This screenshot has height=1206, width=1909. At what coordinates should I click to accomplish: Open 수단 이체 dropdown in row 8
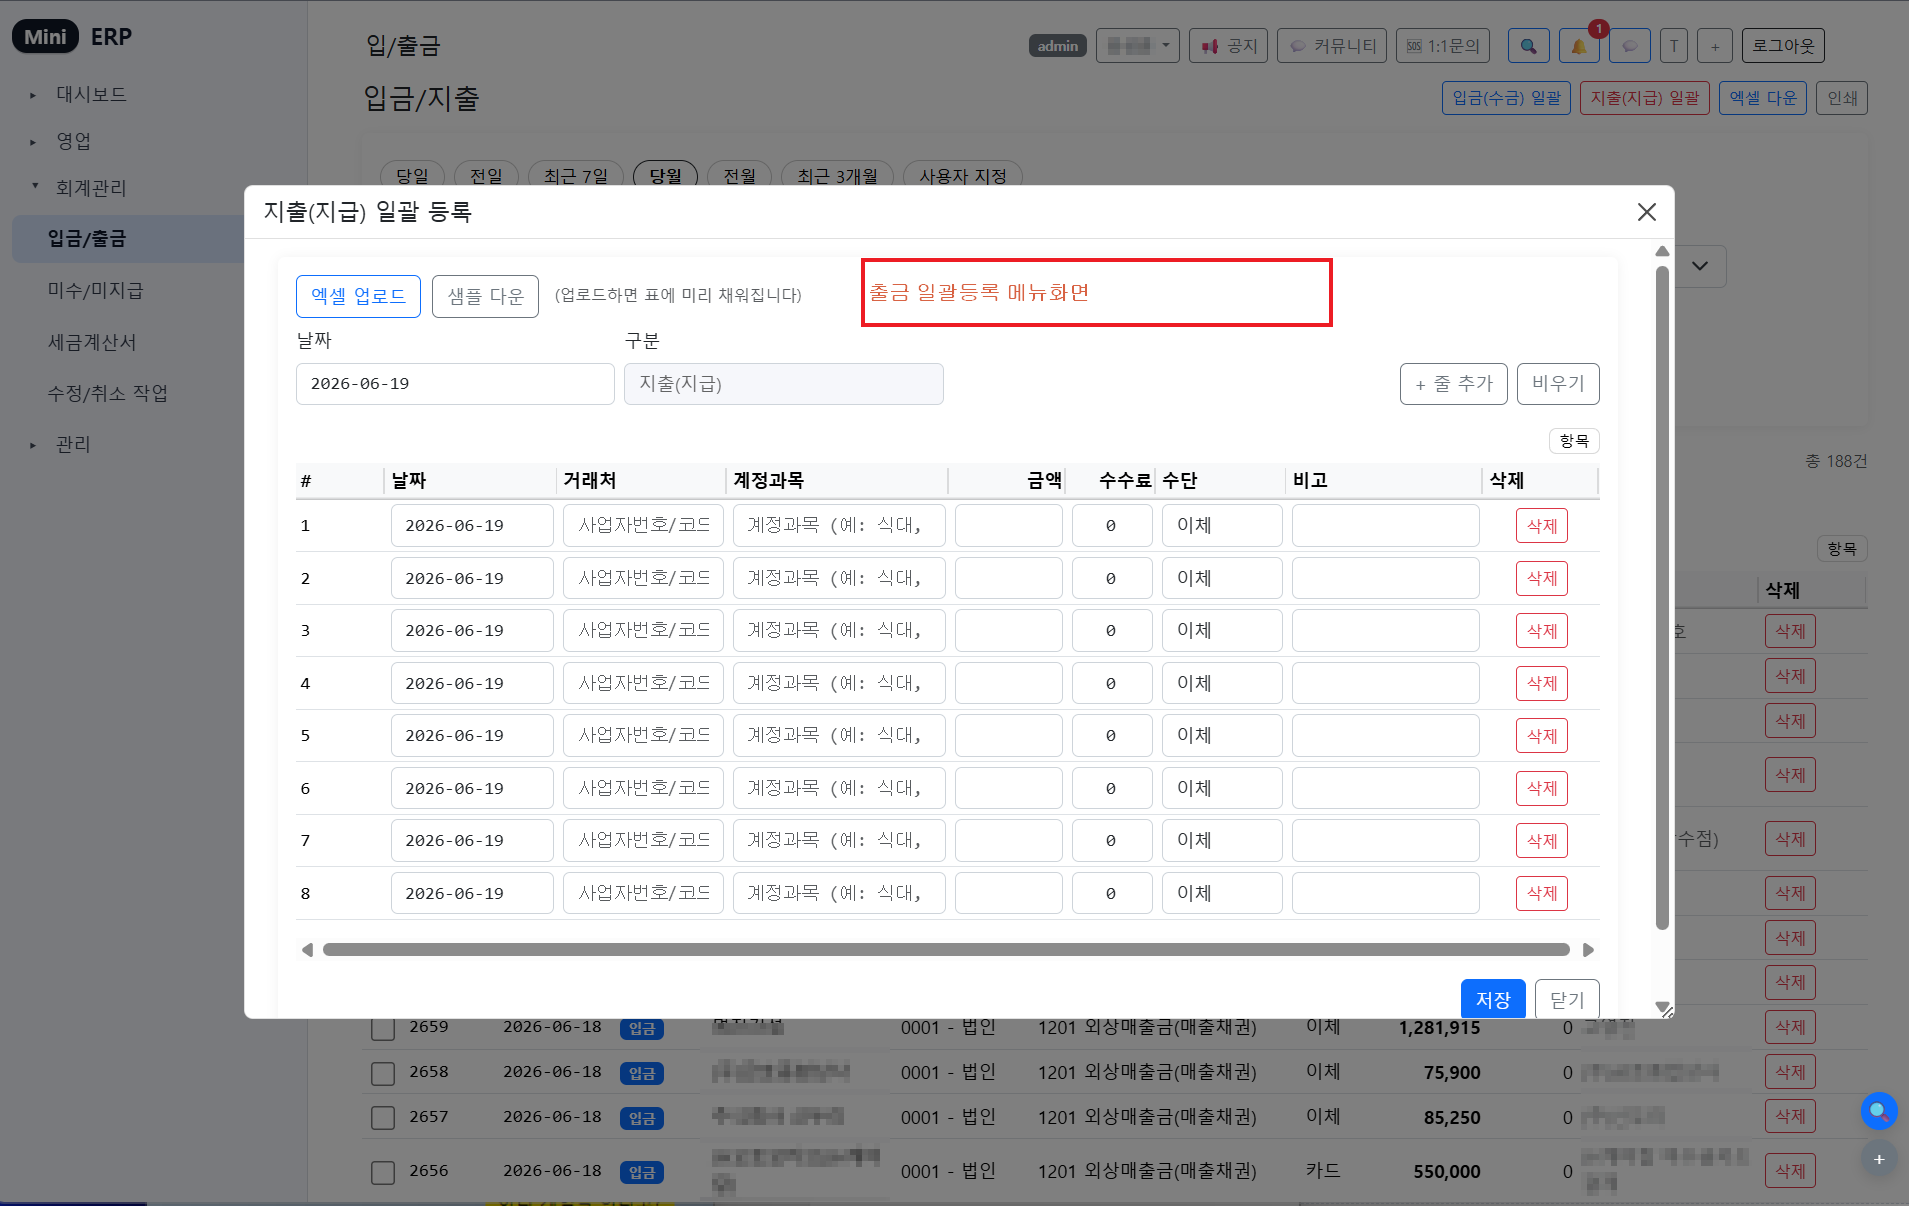pyautogui.click(x=1222, y=894)
